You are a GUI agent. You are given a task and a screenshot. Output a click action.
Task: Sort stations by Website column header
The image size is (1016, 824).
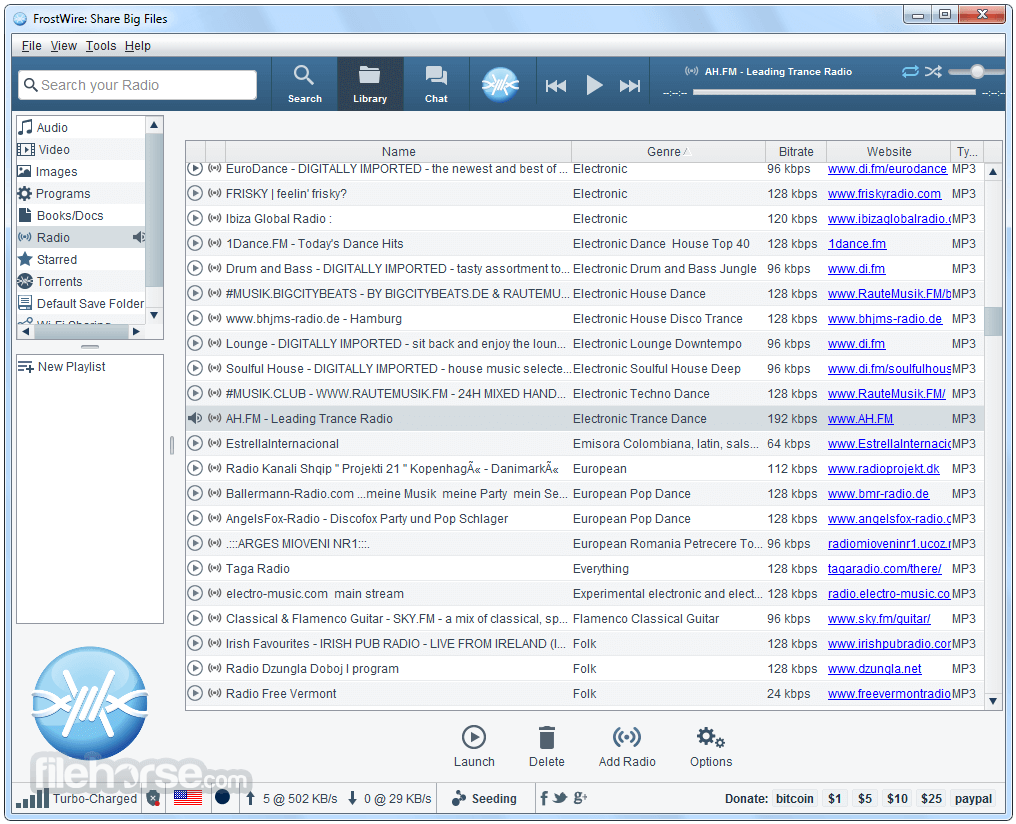tap(888, 152)
